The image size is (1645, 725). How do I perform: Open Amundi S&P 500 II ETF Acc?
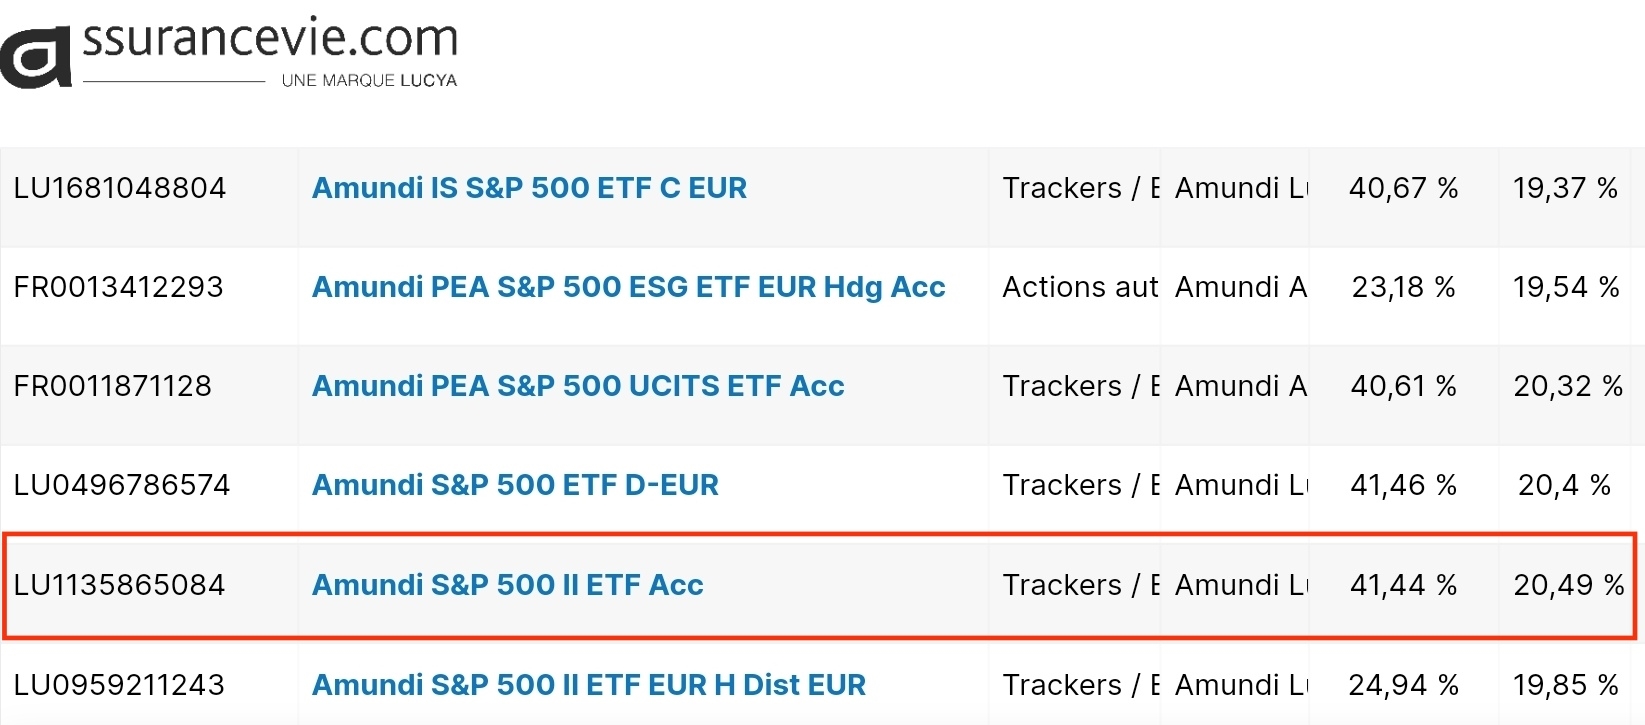[507, 585]
